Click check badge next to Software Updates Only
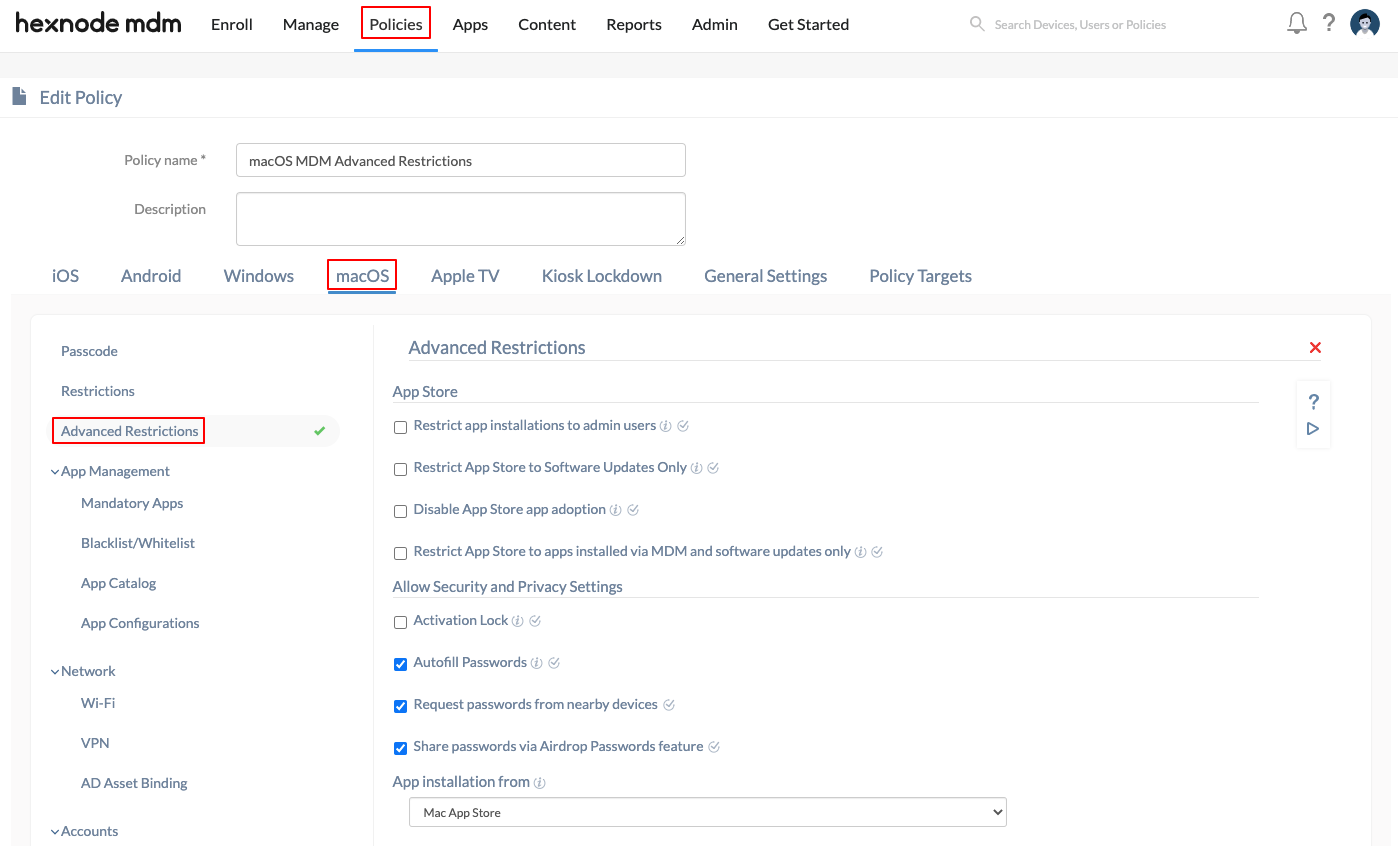The height and width of the screenshot is (846, 1398). click(714, 468)
